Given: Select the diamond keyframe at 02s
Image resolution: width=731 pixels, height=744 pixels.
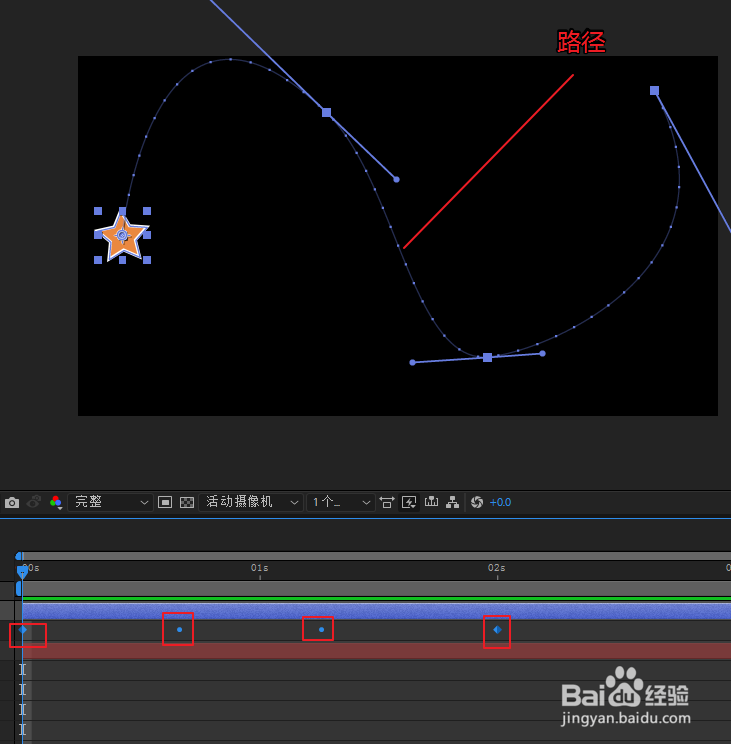Looking at the screenshot, I should (x=497, y=630).
